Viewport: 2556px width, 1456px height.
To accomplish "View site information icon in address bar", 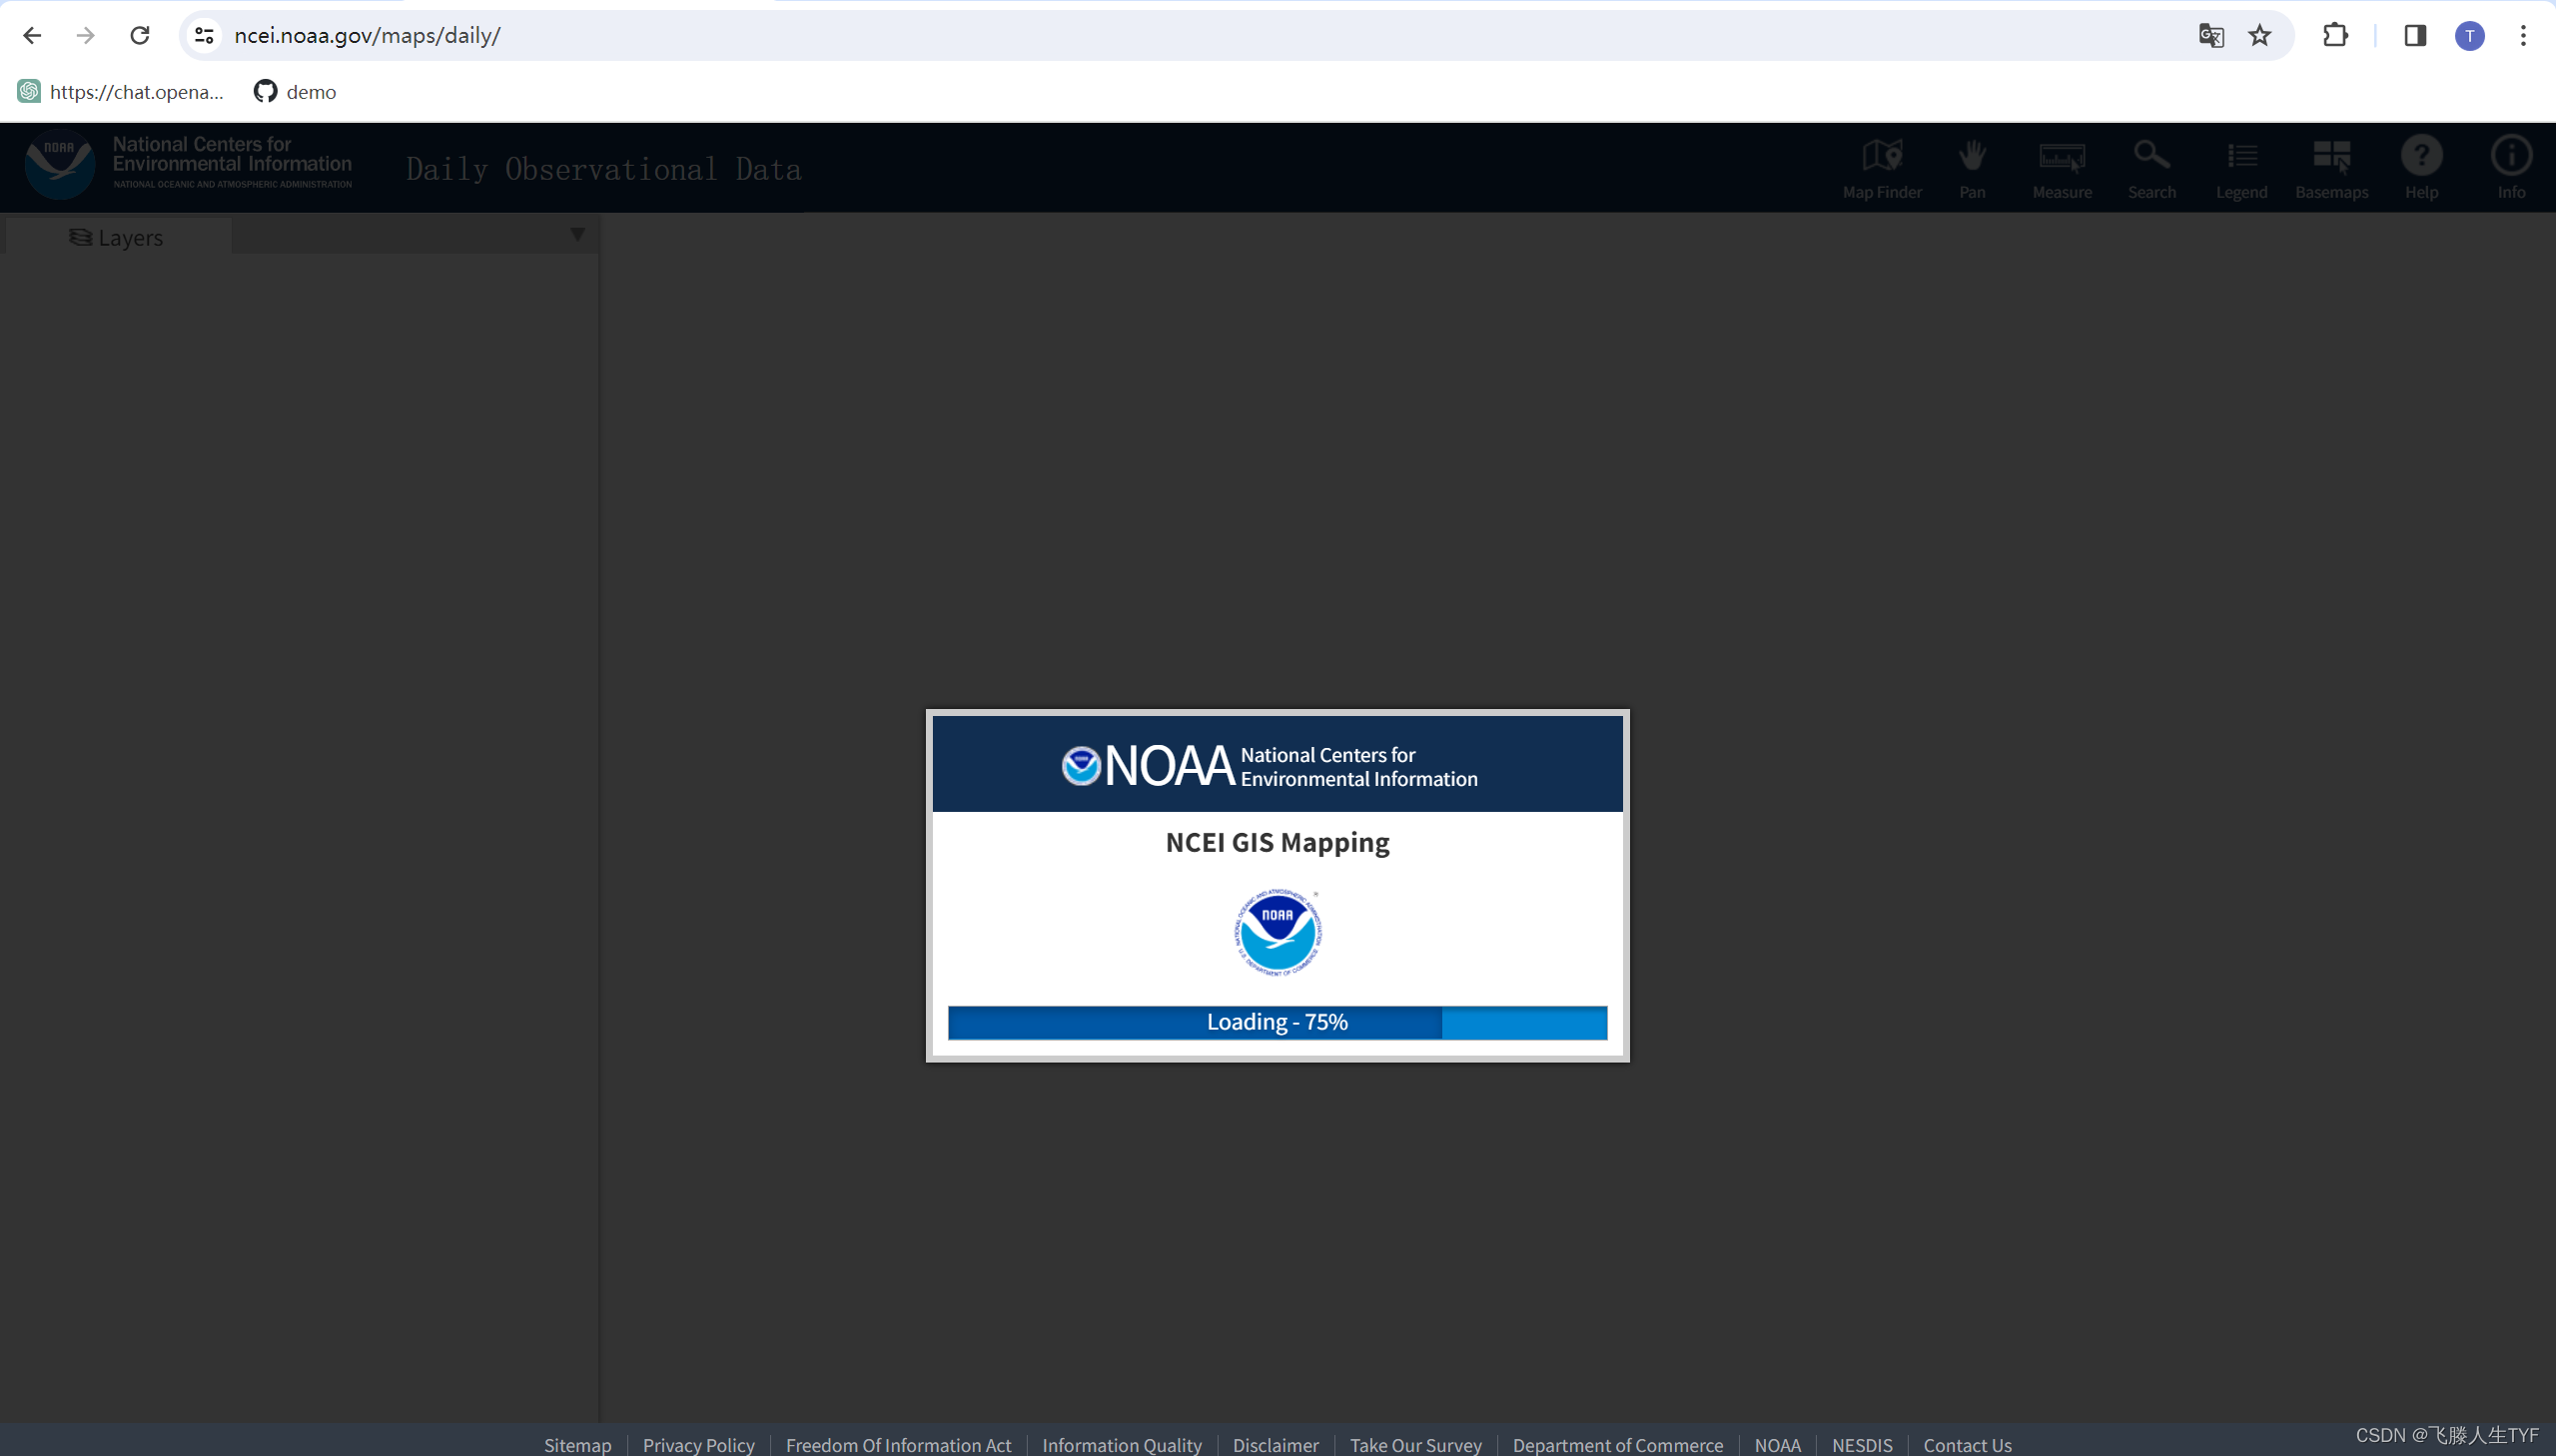I will [x=204, y=36].
